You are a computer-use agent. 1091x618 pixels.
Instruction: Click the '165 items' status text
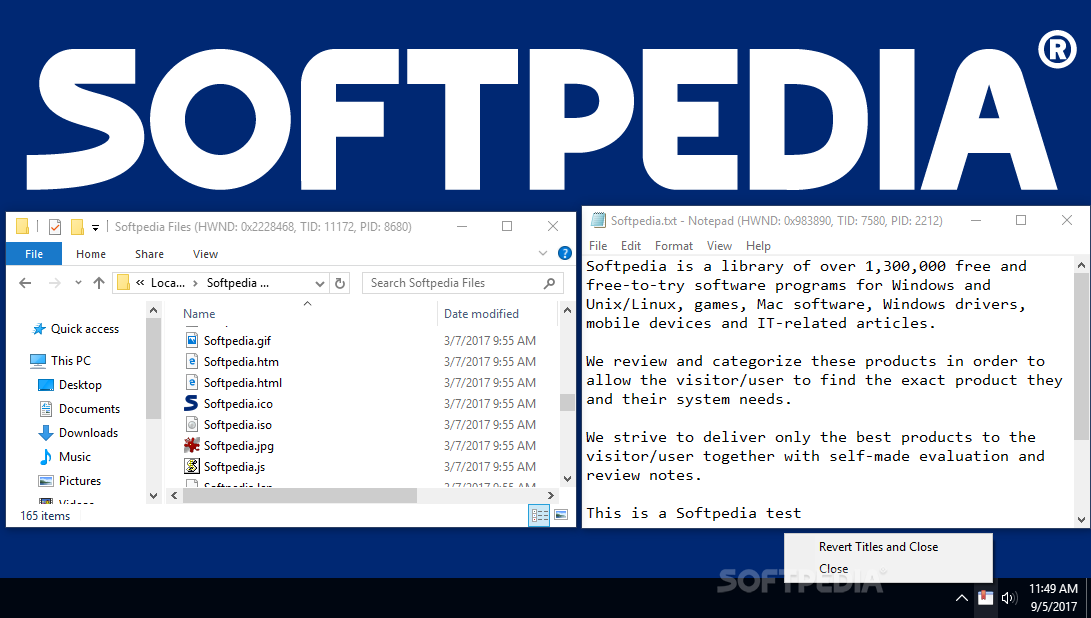click(x=45, y=516)
